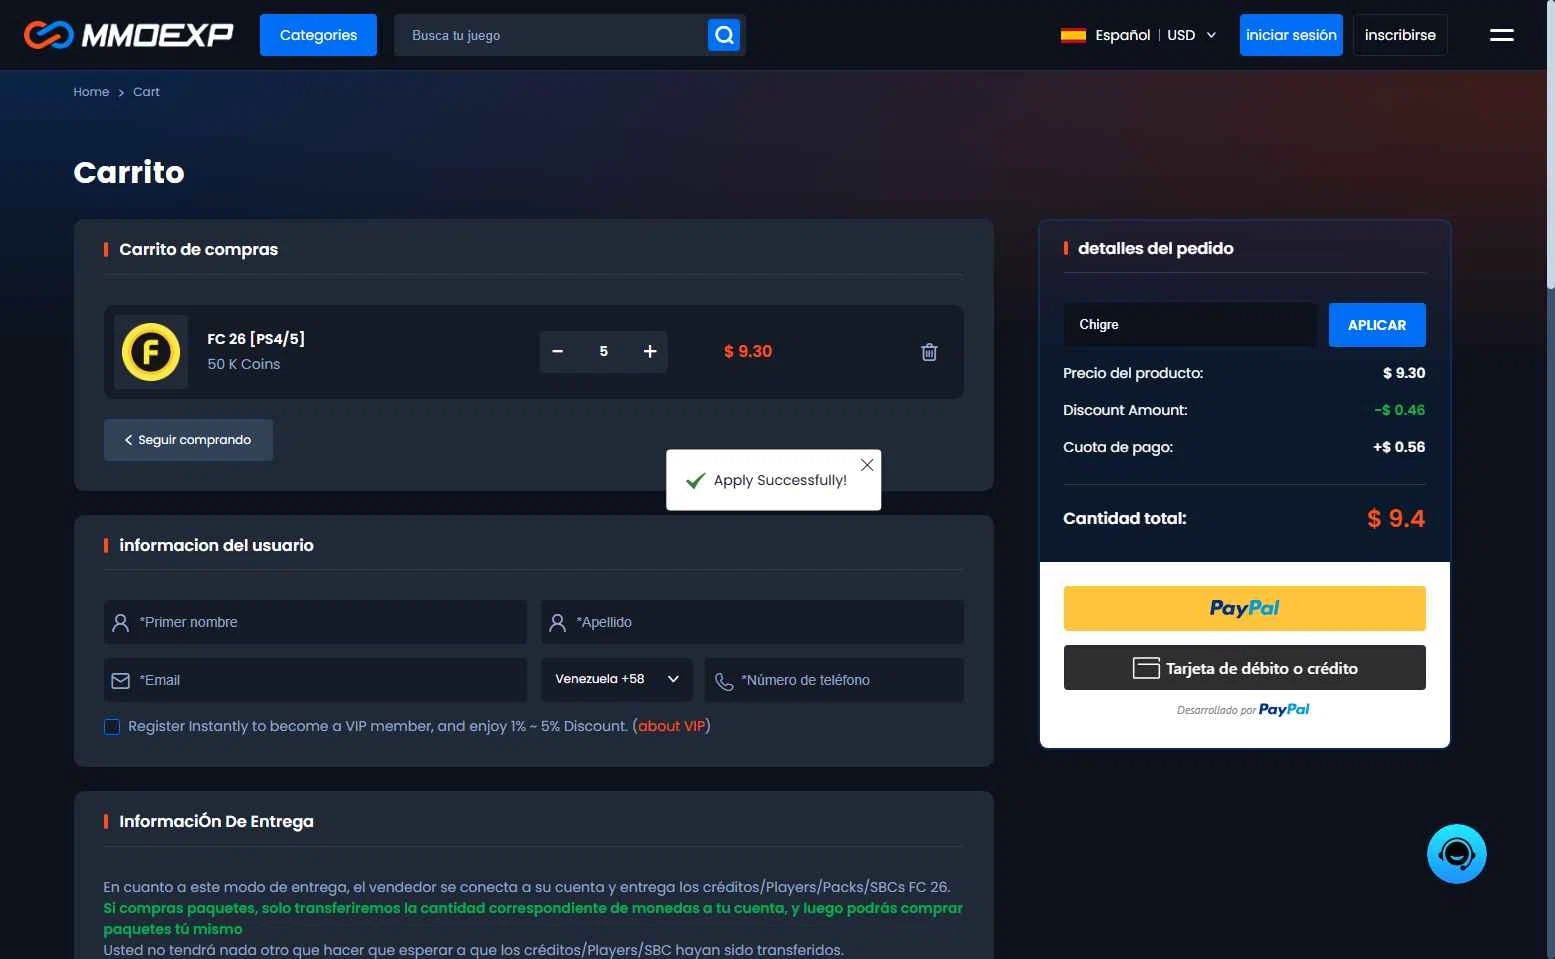Focus the Primer nombre field
This screenshot has width=1555, height=959.
pyautogui.click(x=315, y=622)
